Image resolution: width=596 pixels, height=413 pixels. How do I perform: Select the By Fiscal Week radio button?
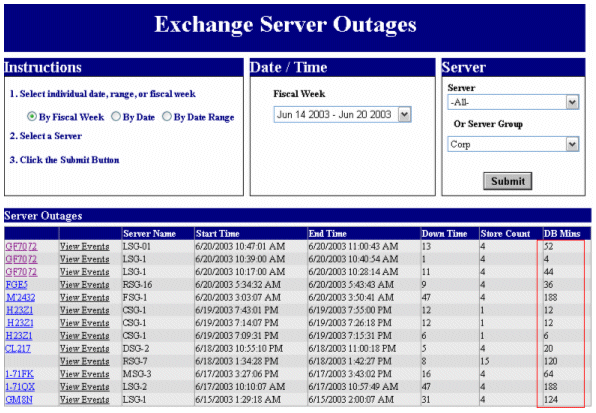point(32,117)
